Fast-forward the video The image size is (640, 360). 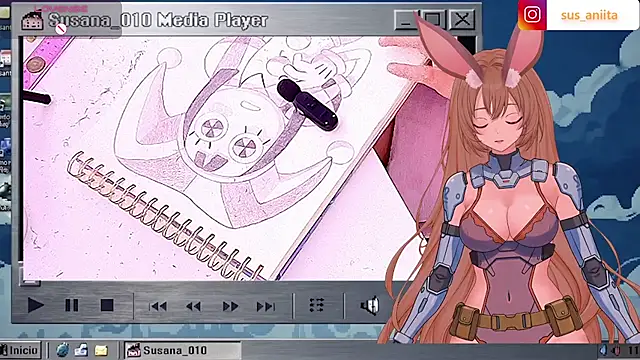pyautogui.click(x=230, y=306)
